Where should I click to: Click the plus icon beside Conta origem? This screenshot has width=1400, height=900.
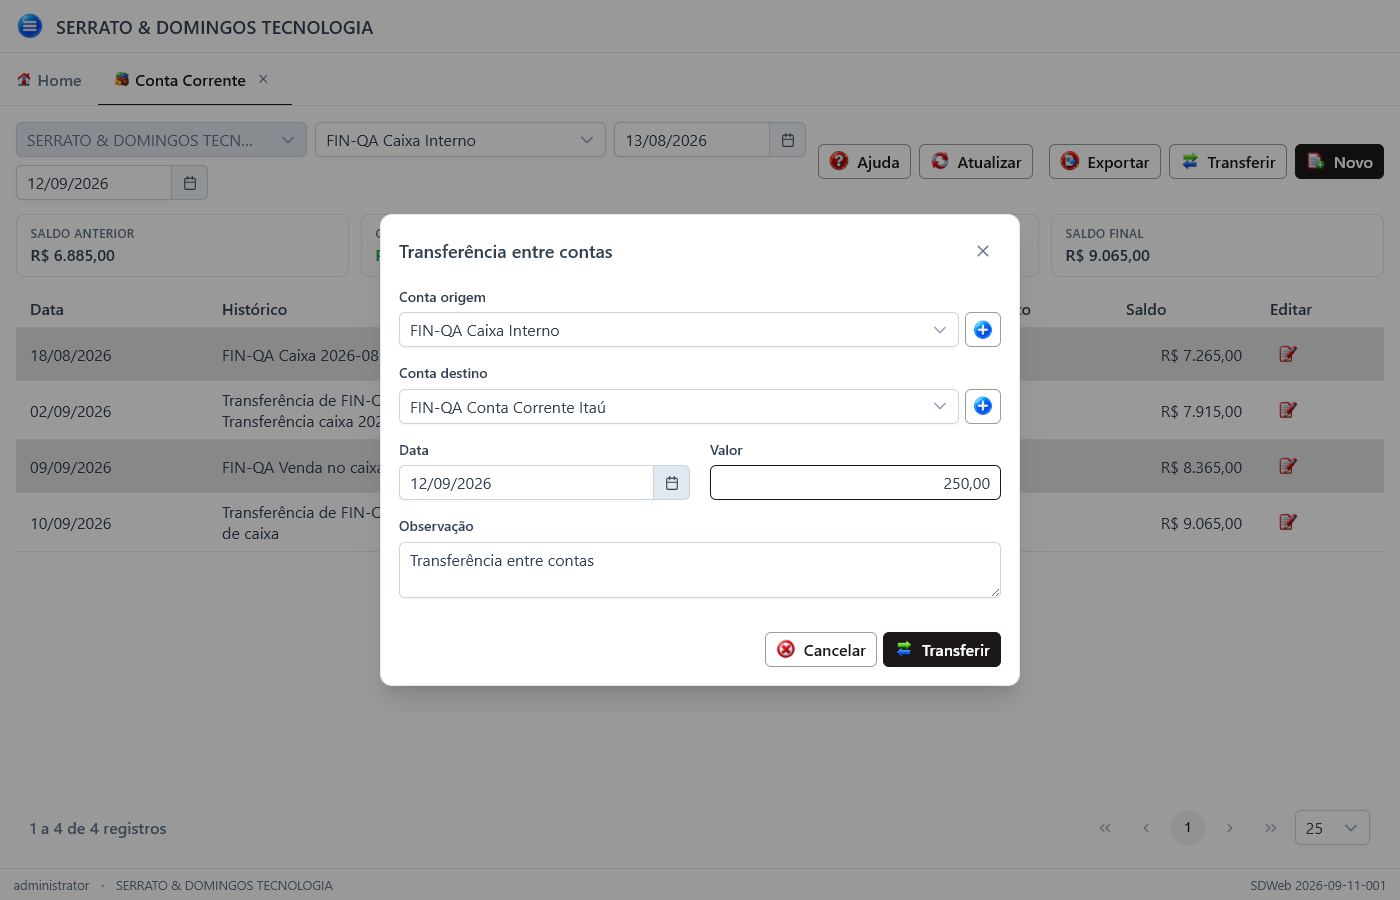983,330
